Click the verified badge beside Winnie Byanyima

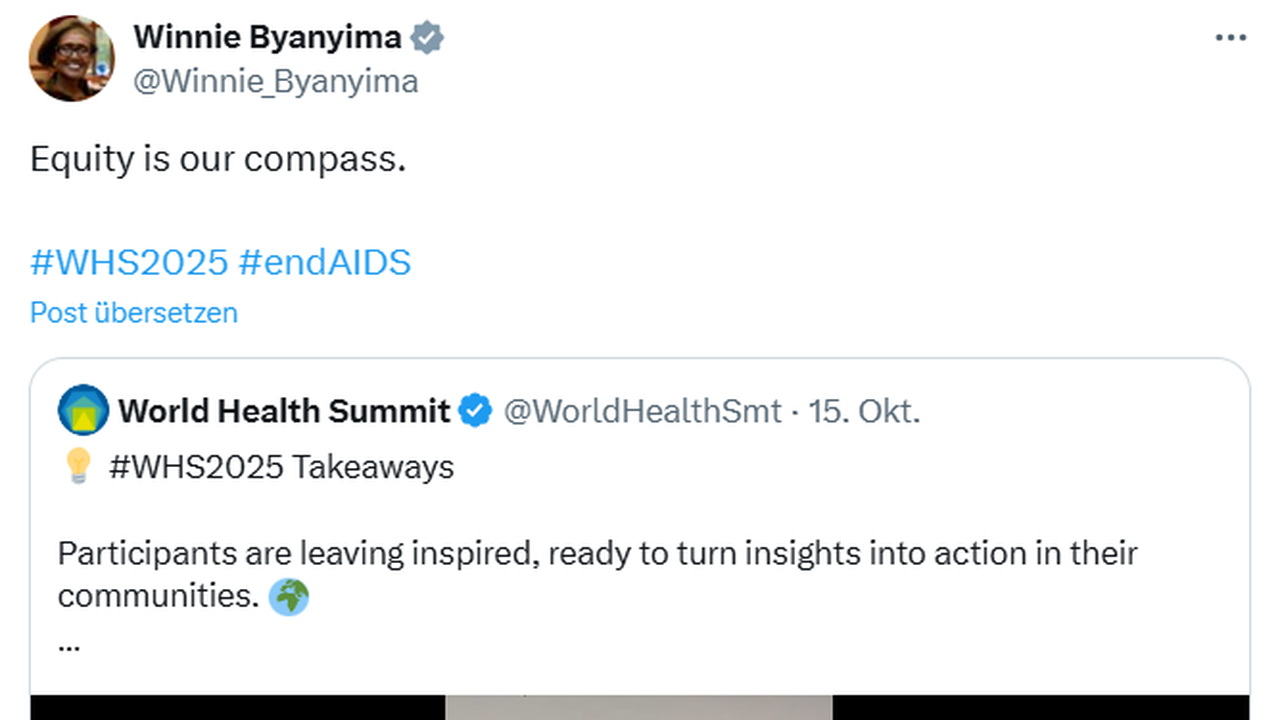tap(428, 38)
